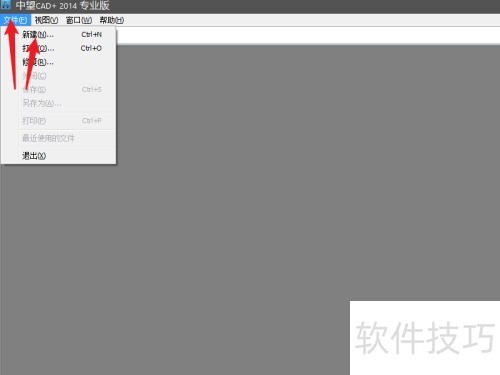Image resolution: width=500 pixels, height=375 pixels.
Task: Choose 退出(X) to quit the application
Action: click(x=59, y=156)
